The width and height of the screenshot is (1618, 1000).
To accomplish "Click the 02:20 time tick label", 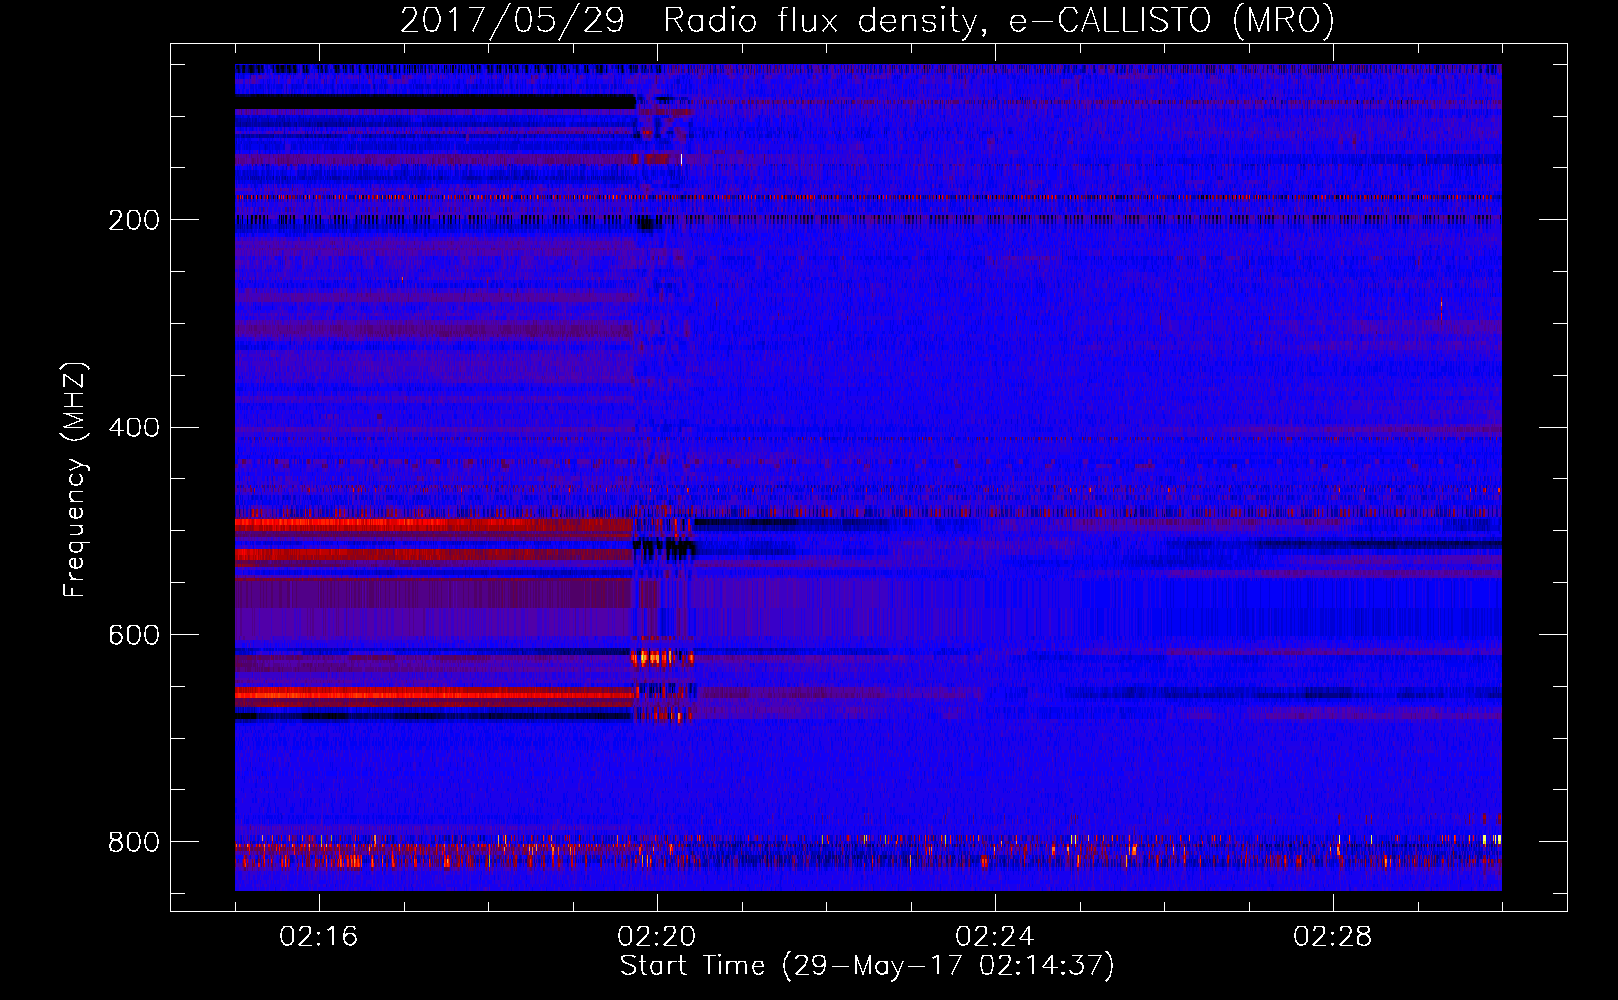I will (657, 937).
